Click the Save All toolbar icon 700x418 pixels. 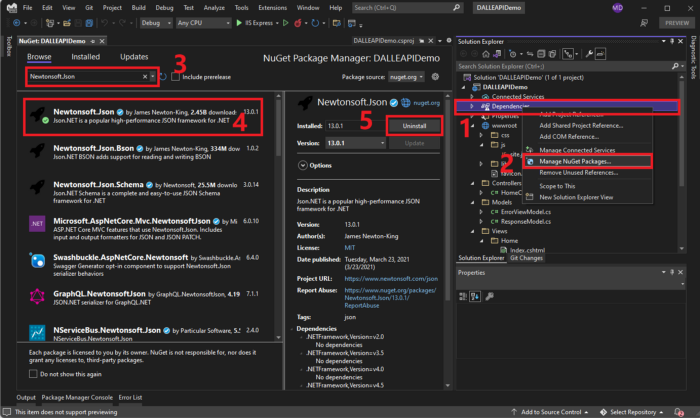pyautogui.click(x=89, y=23)
